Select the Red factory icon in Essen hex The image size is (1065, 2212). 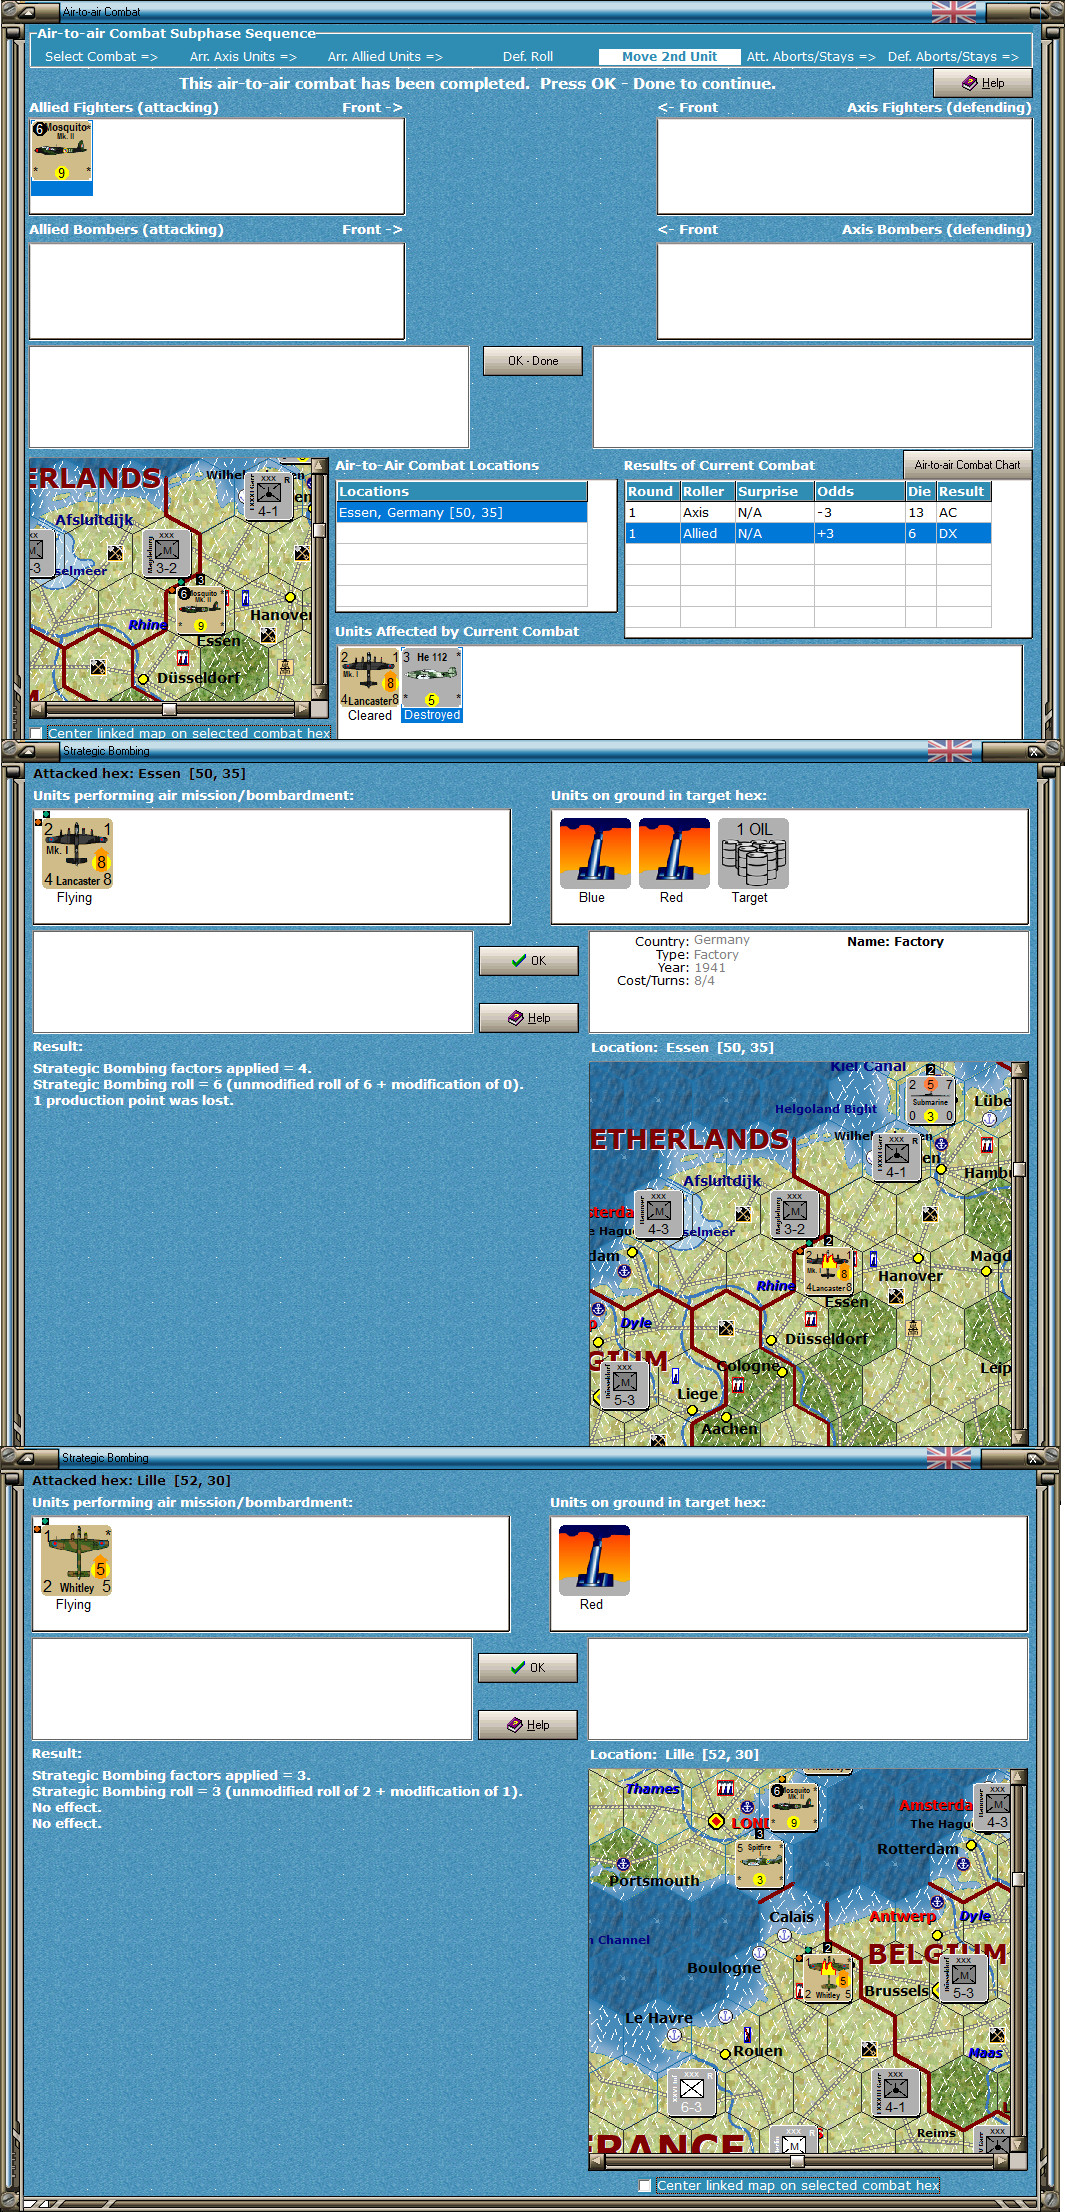coord(674,853)
